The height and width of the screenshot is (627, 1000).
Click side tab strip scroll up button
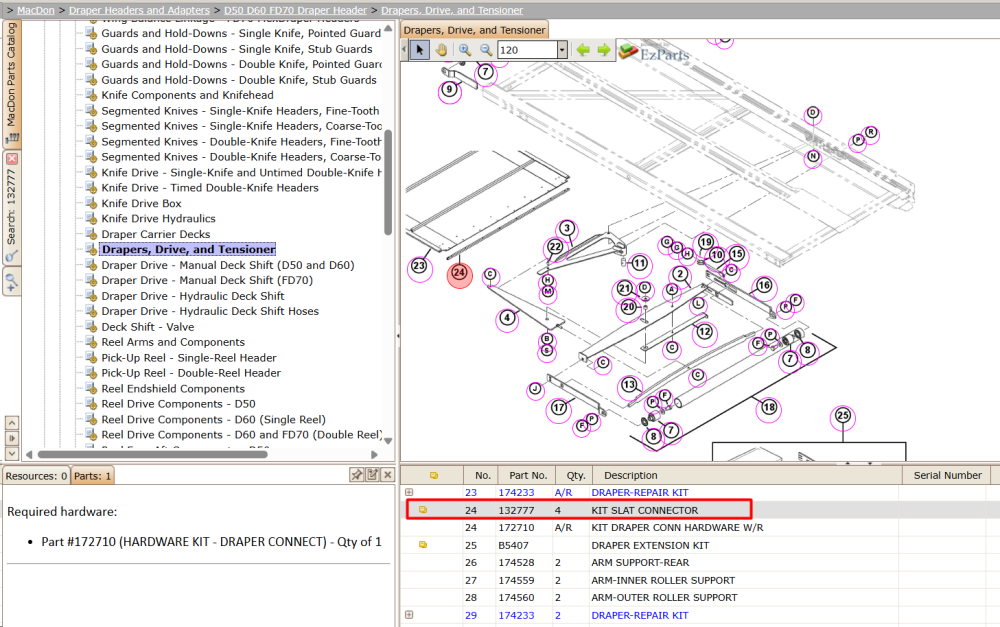[x=11, y=423]
